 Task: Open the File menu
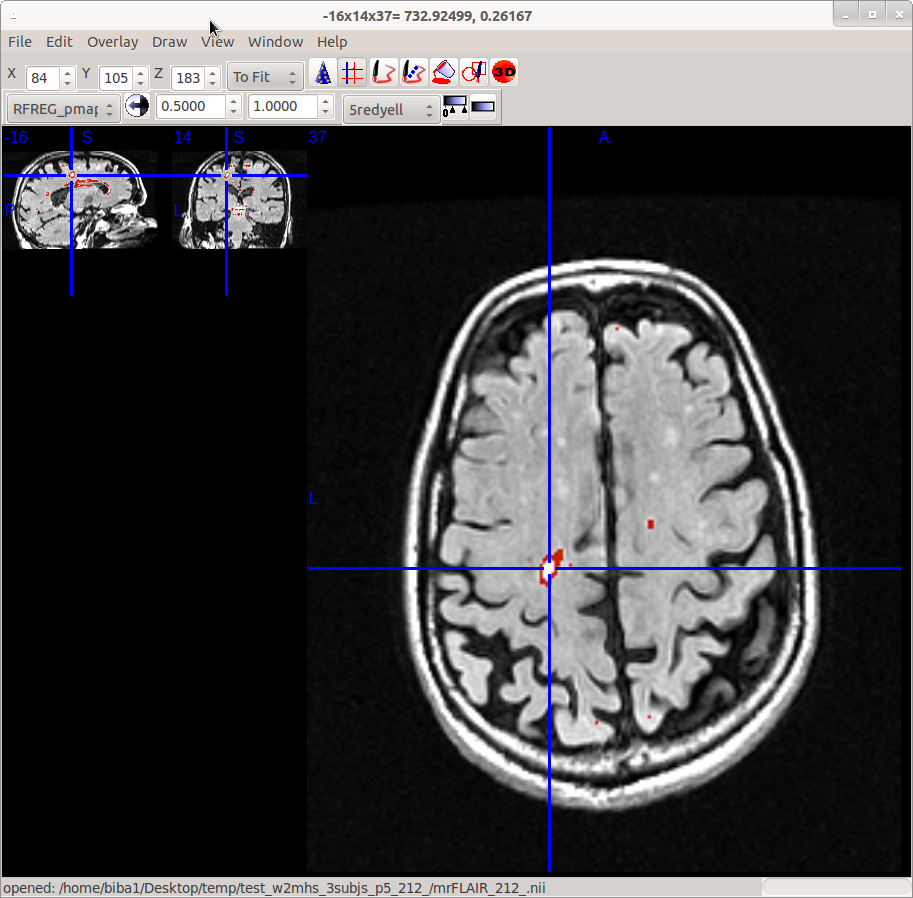click(19, 42)
